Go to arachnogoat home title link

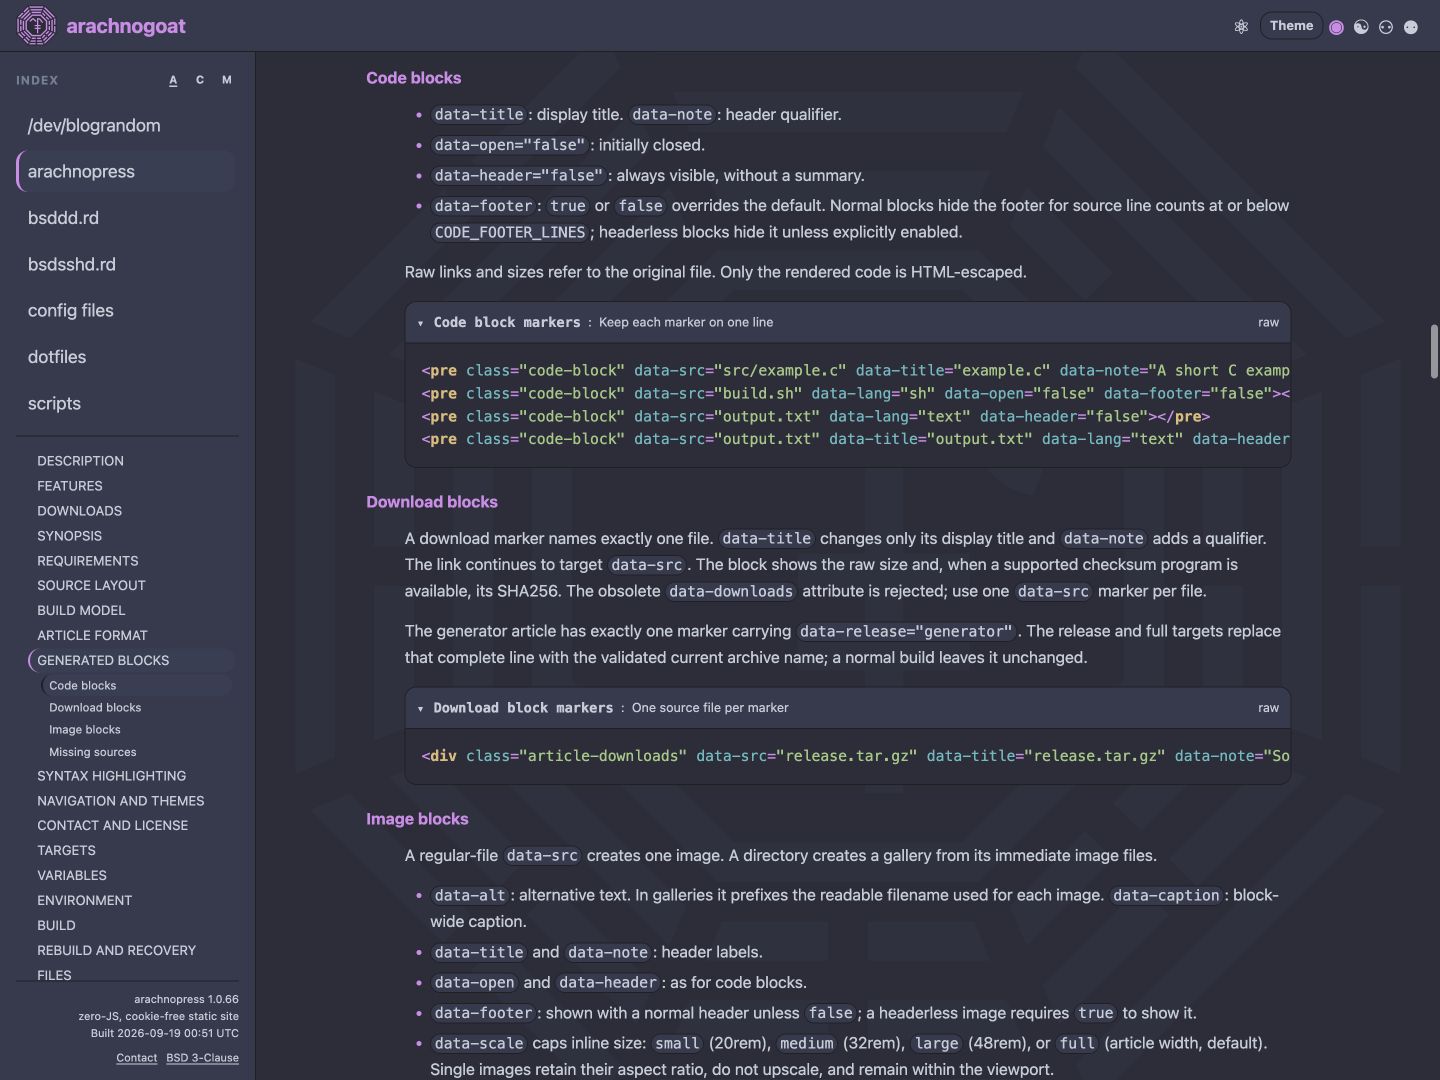pos(126,26)
